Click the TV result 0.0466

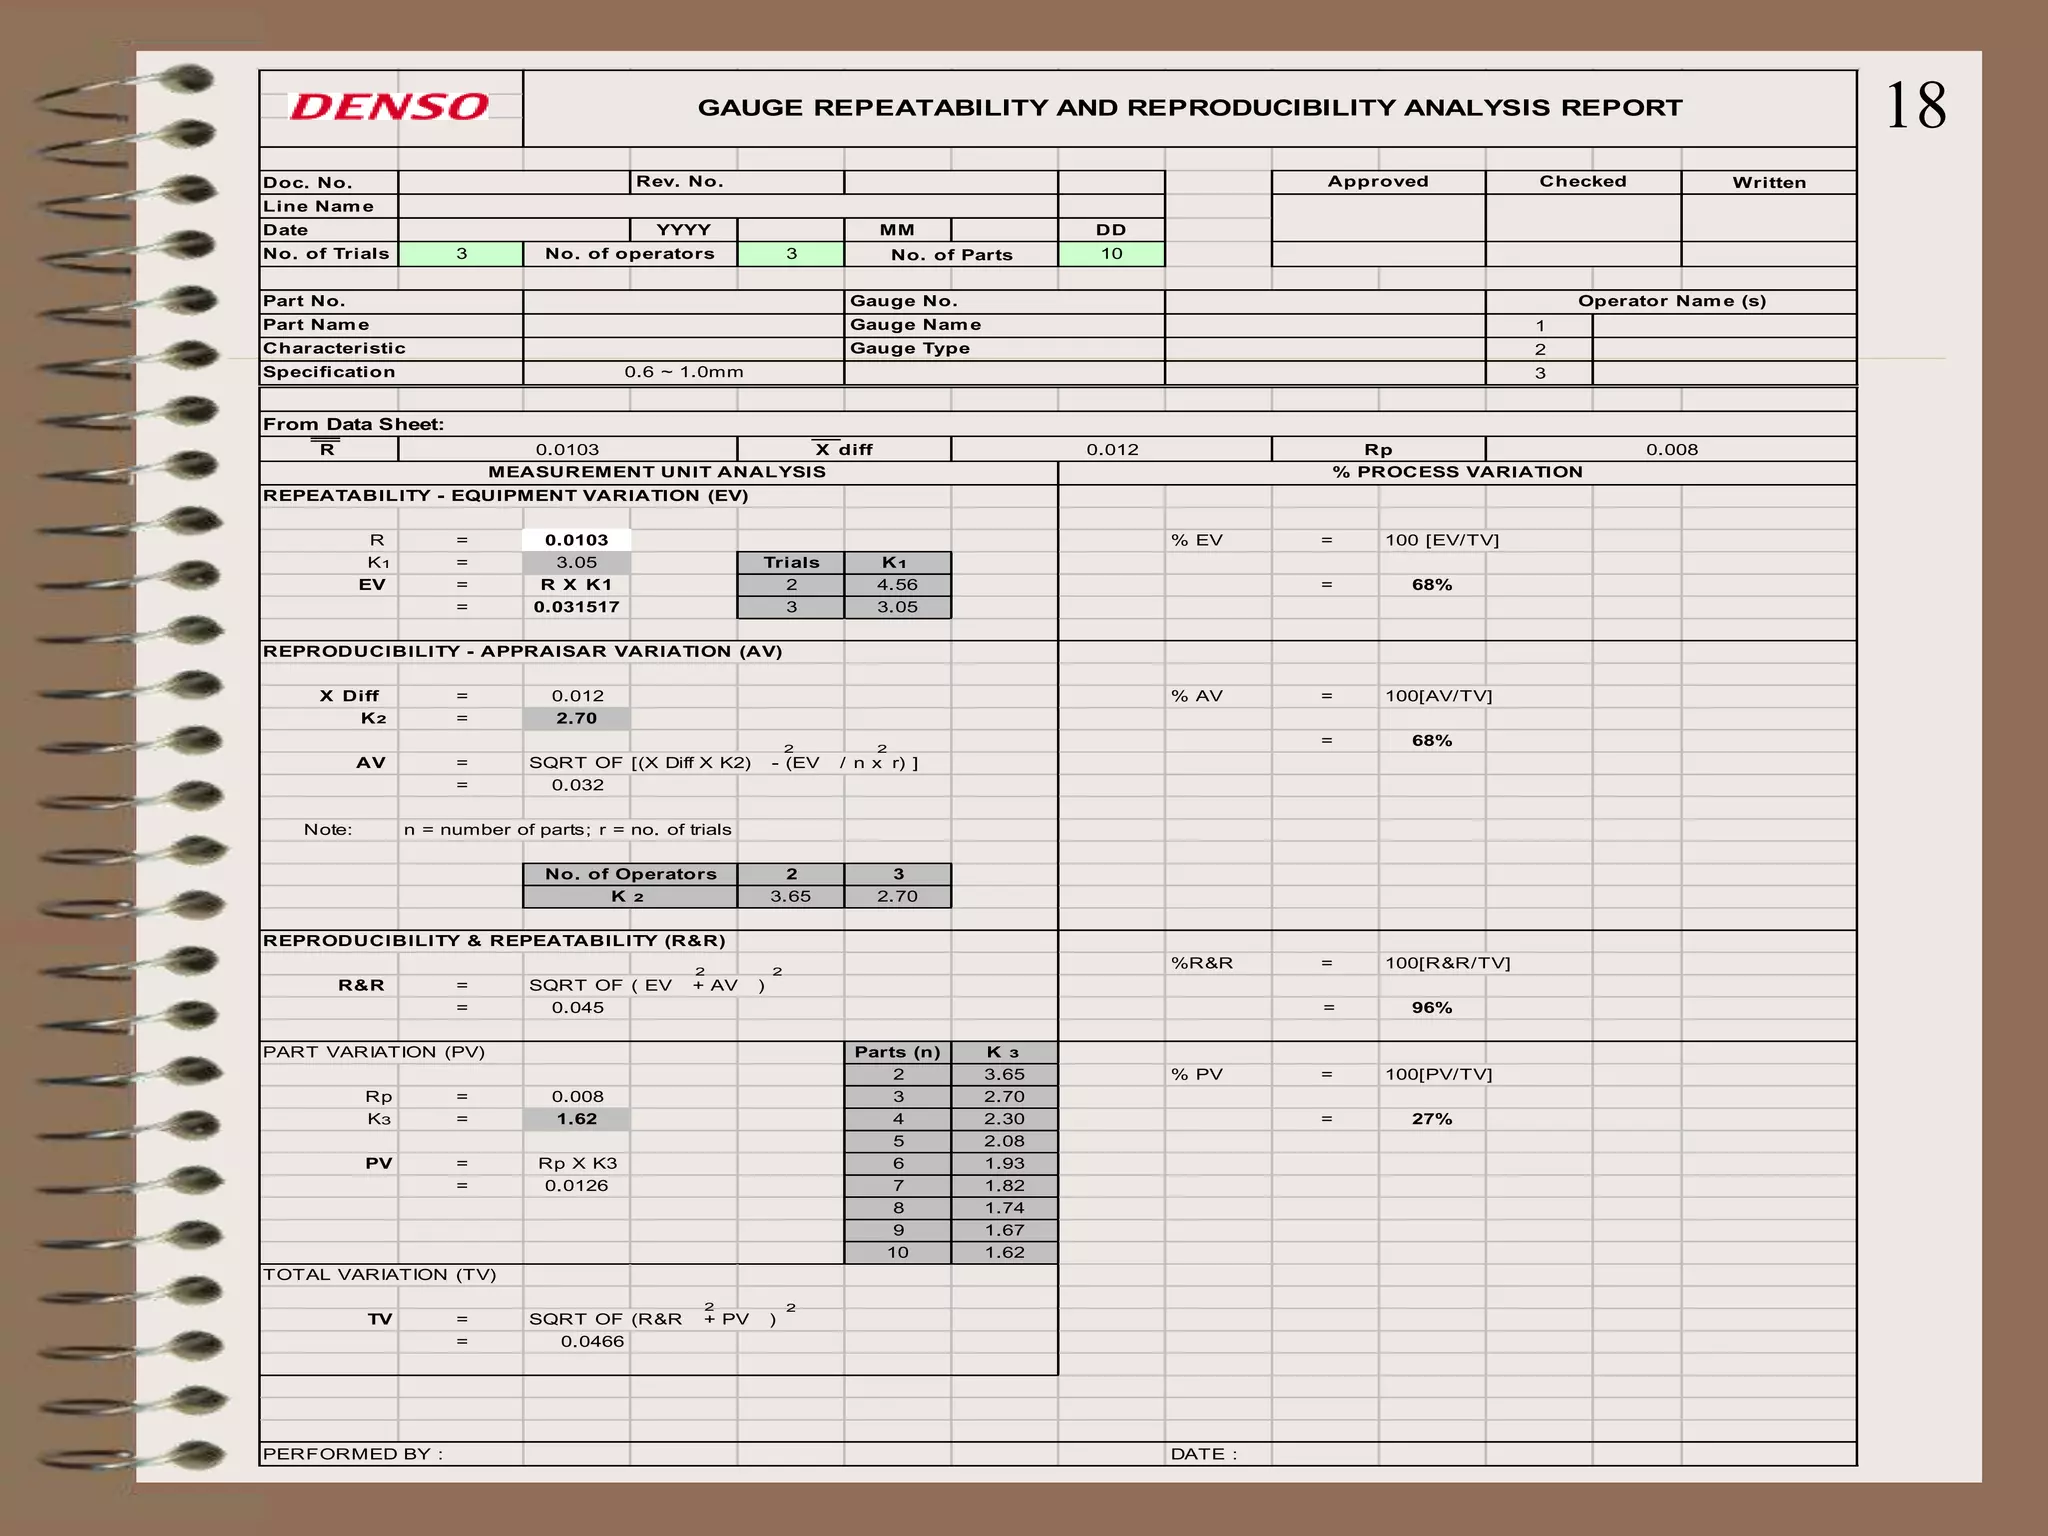click(591, 1341)
